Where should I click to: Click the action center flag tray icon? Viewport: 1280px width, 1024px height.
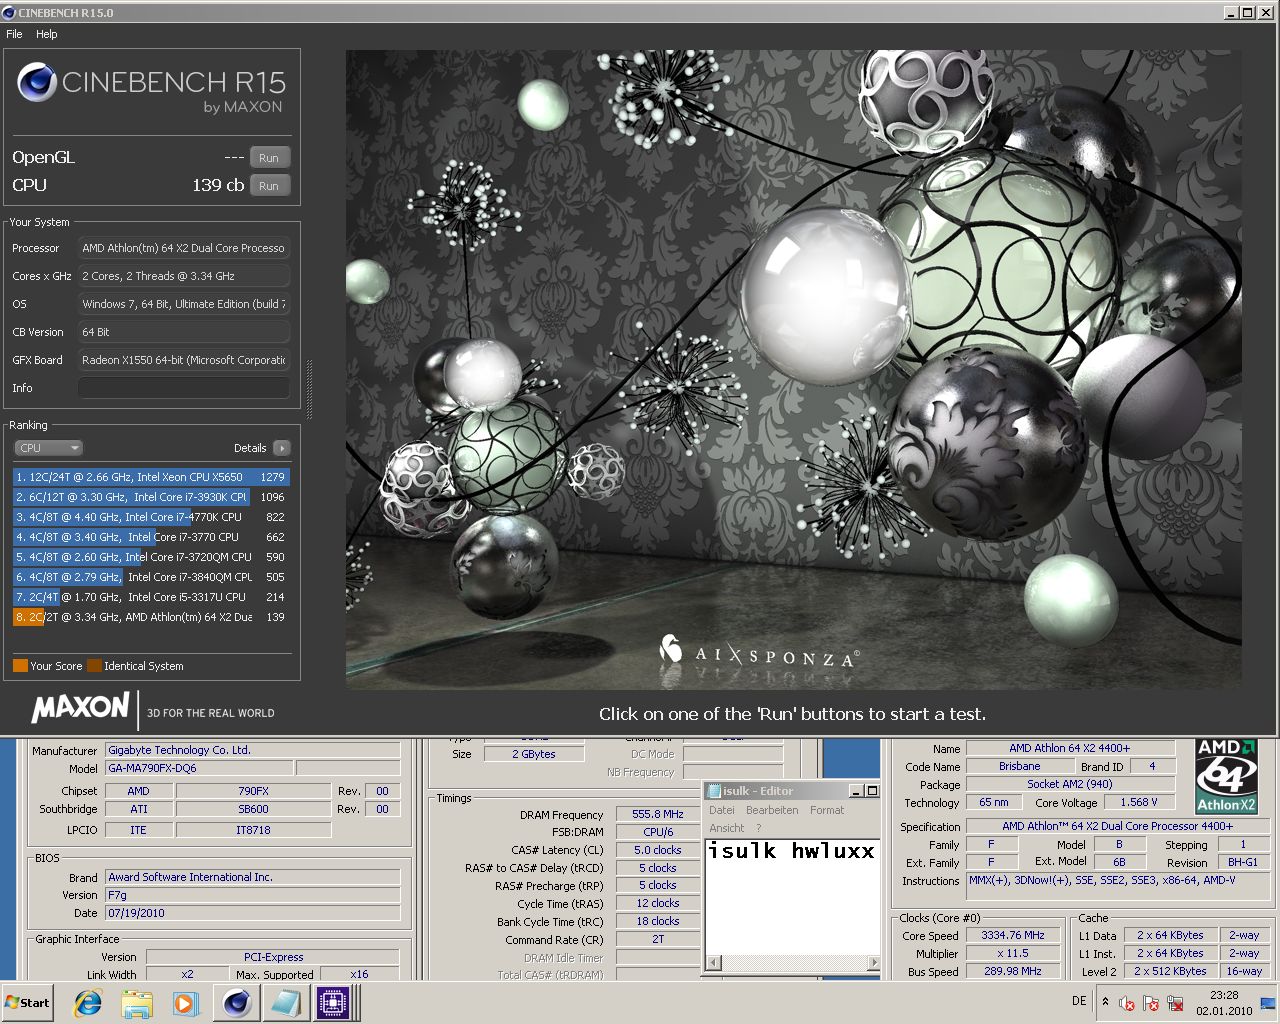click(1151, 1003)
